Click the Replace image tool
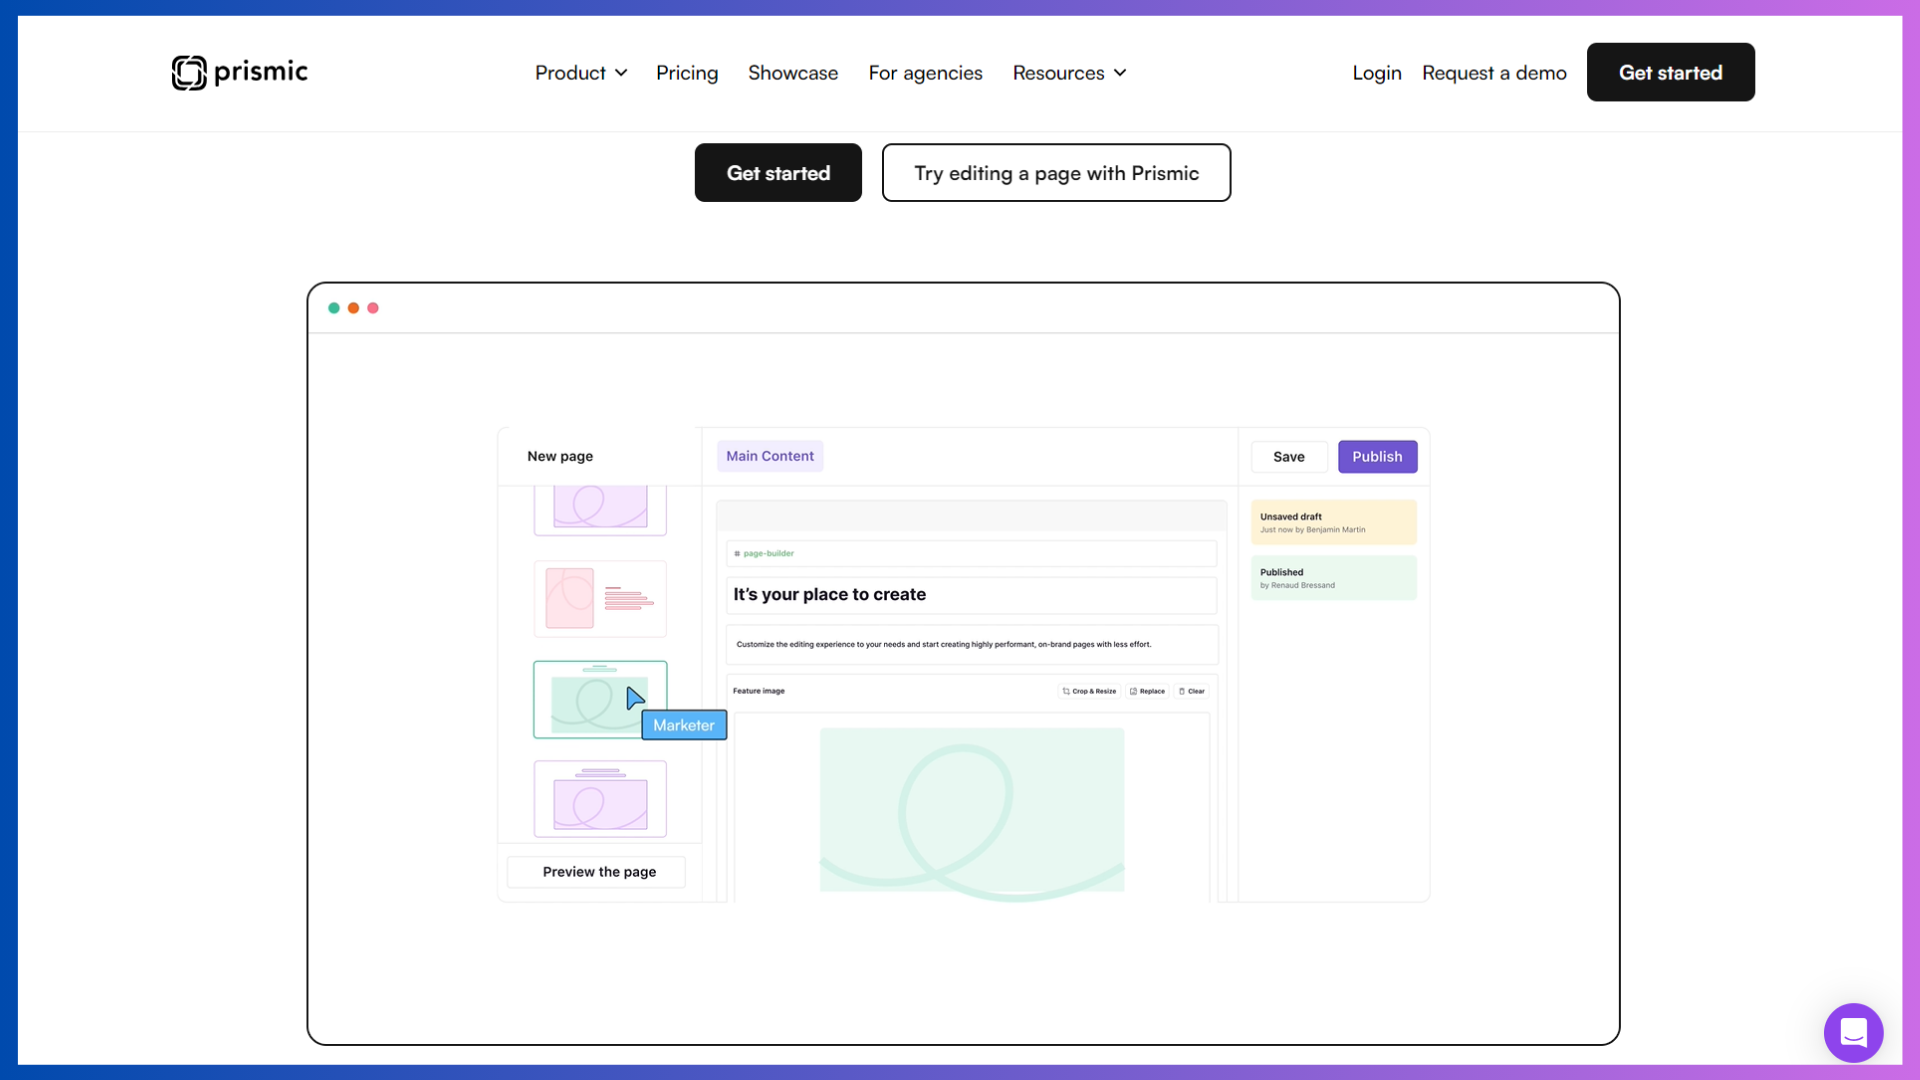Image resolution: width=1920 pixels, height=1080 pixels. (x=1147, y=691)
